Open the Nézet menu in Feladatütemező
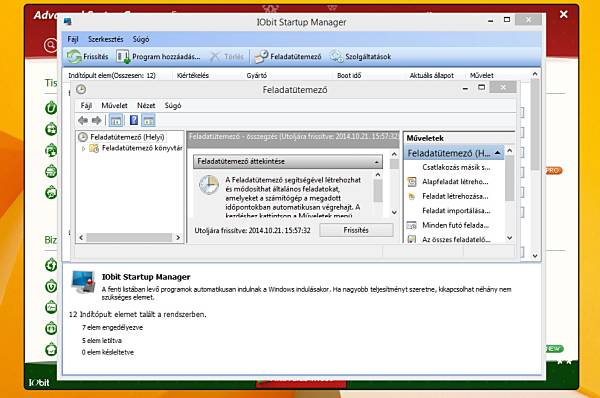Image resolution: width=600 pixels, height=398 pixels. pyautogui.click(x=146, y=105)
